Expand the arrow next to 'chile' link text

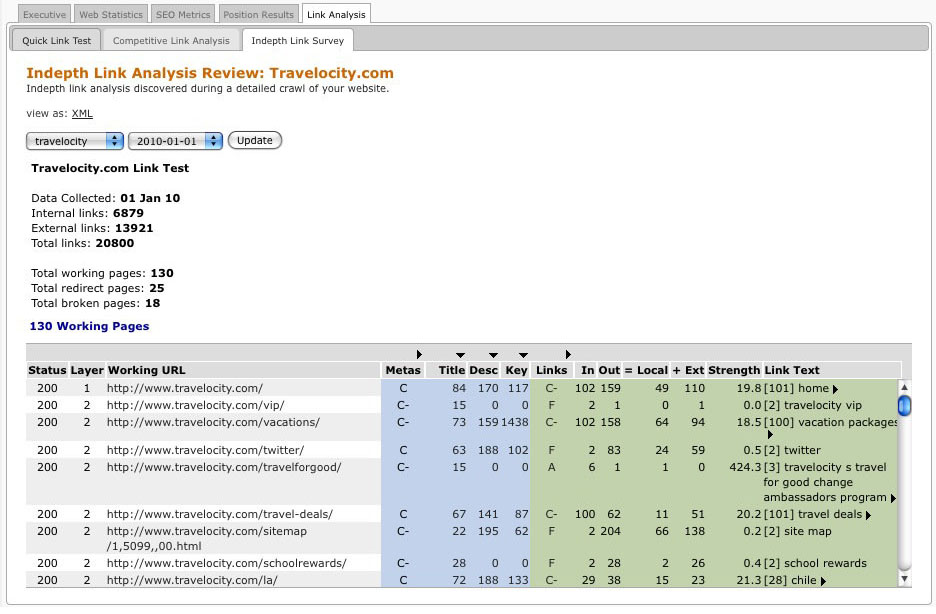click(823, 581)
